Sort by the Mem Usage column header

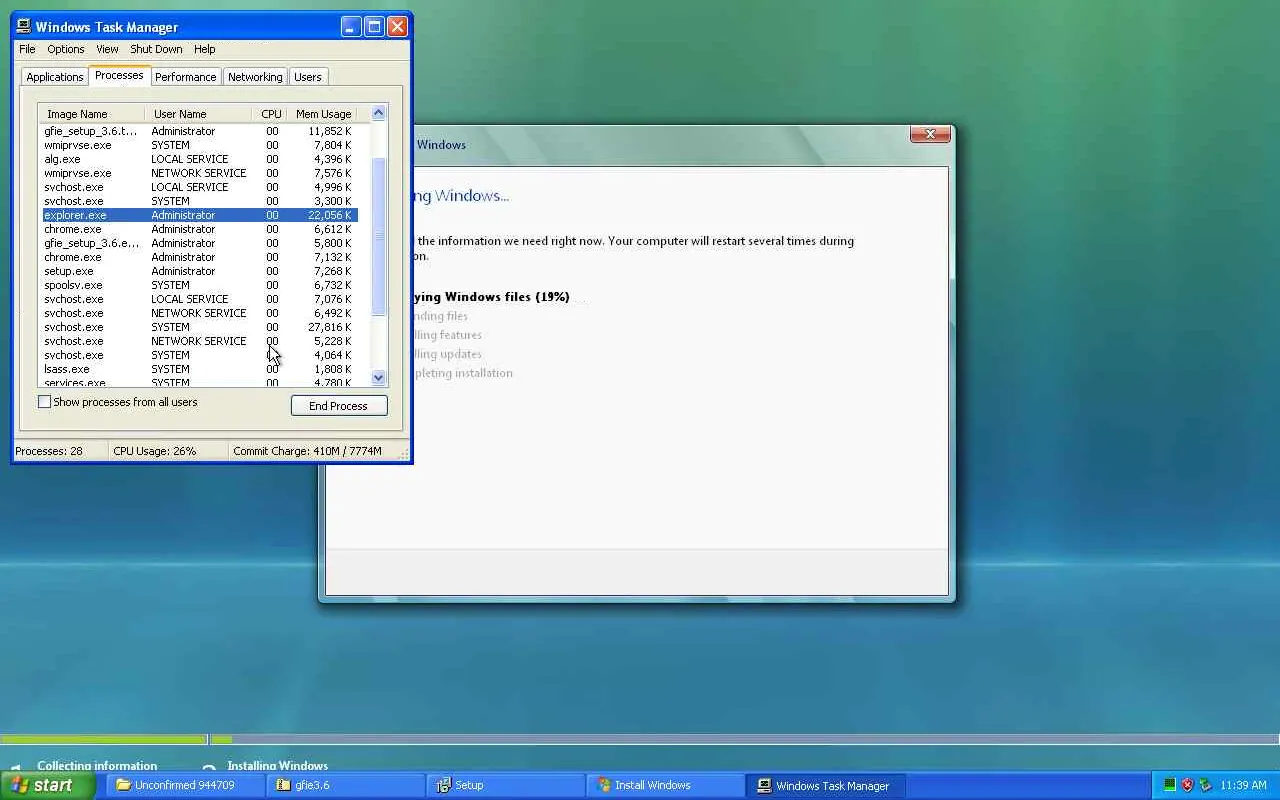tap(322, 114)
